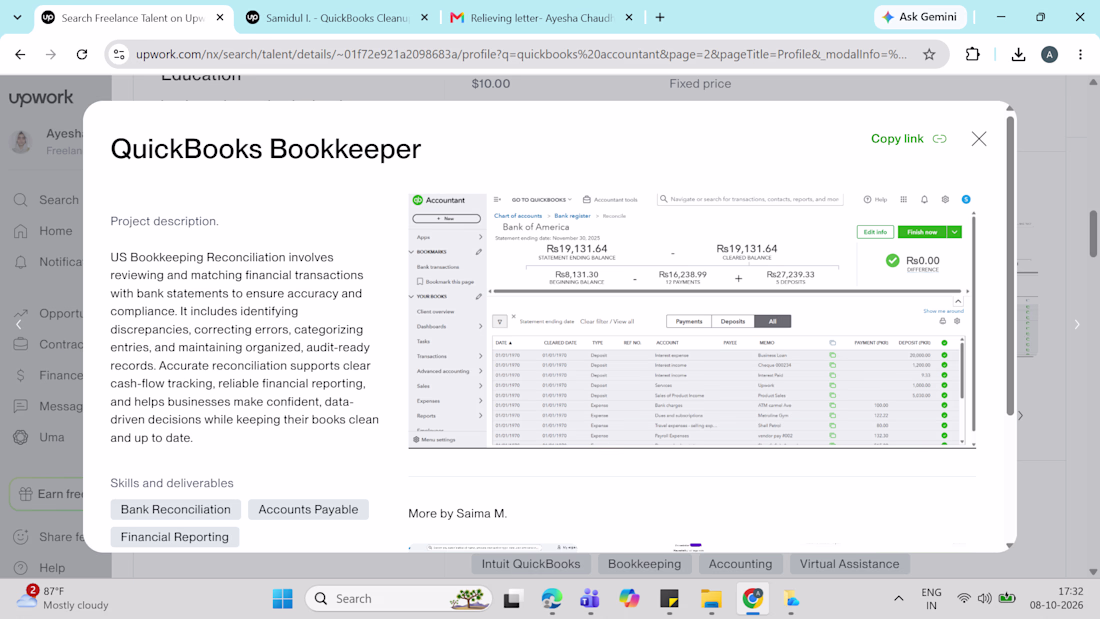
Task: Open Home in the Upwork sidebar
Action: [43, 231]
